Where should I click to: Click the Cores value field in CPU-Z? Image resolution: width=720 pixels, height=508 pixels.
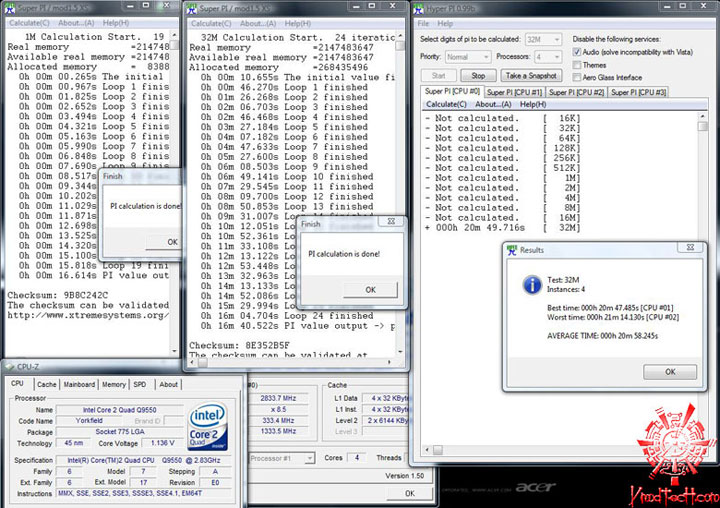(x=356, y=457)
